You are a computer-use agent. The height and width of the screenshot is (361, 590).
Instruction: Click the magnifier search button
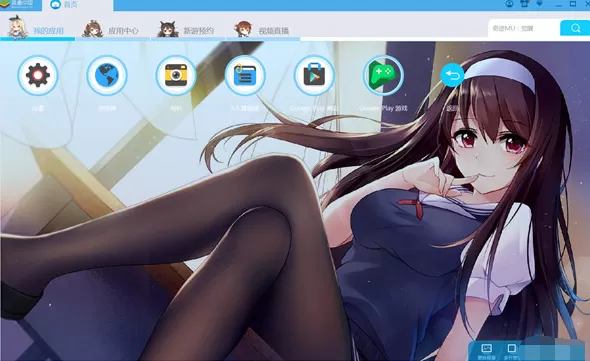tap(575, 28)
